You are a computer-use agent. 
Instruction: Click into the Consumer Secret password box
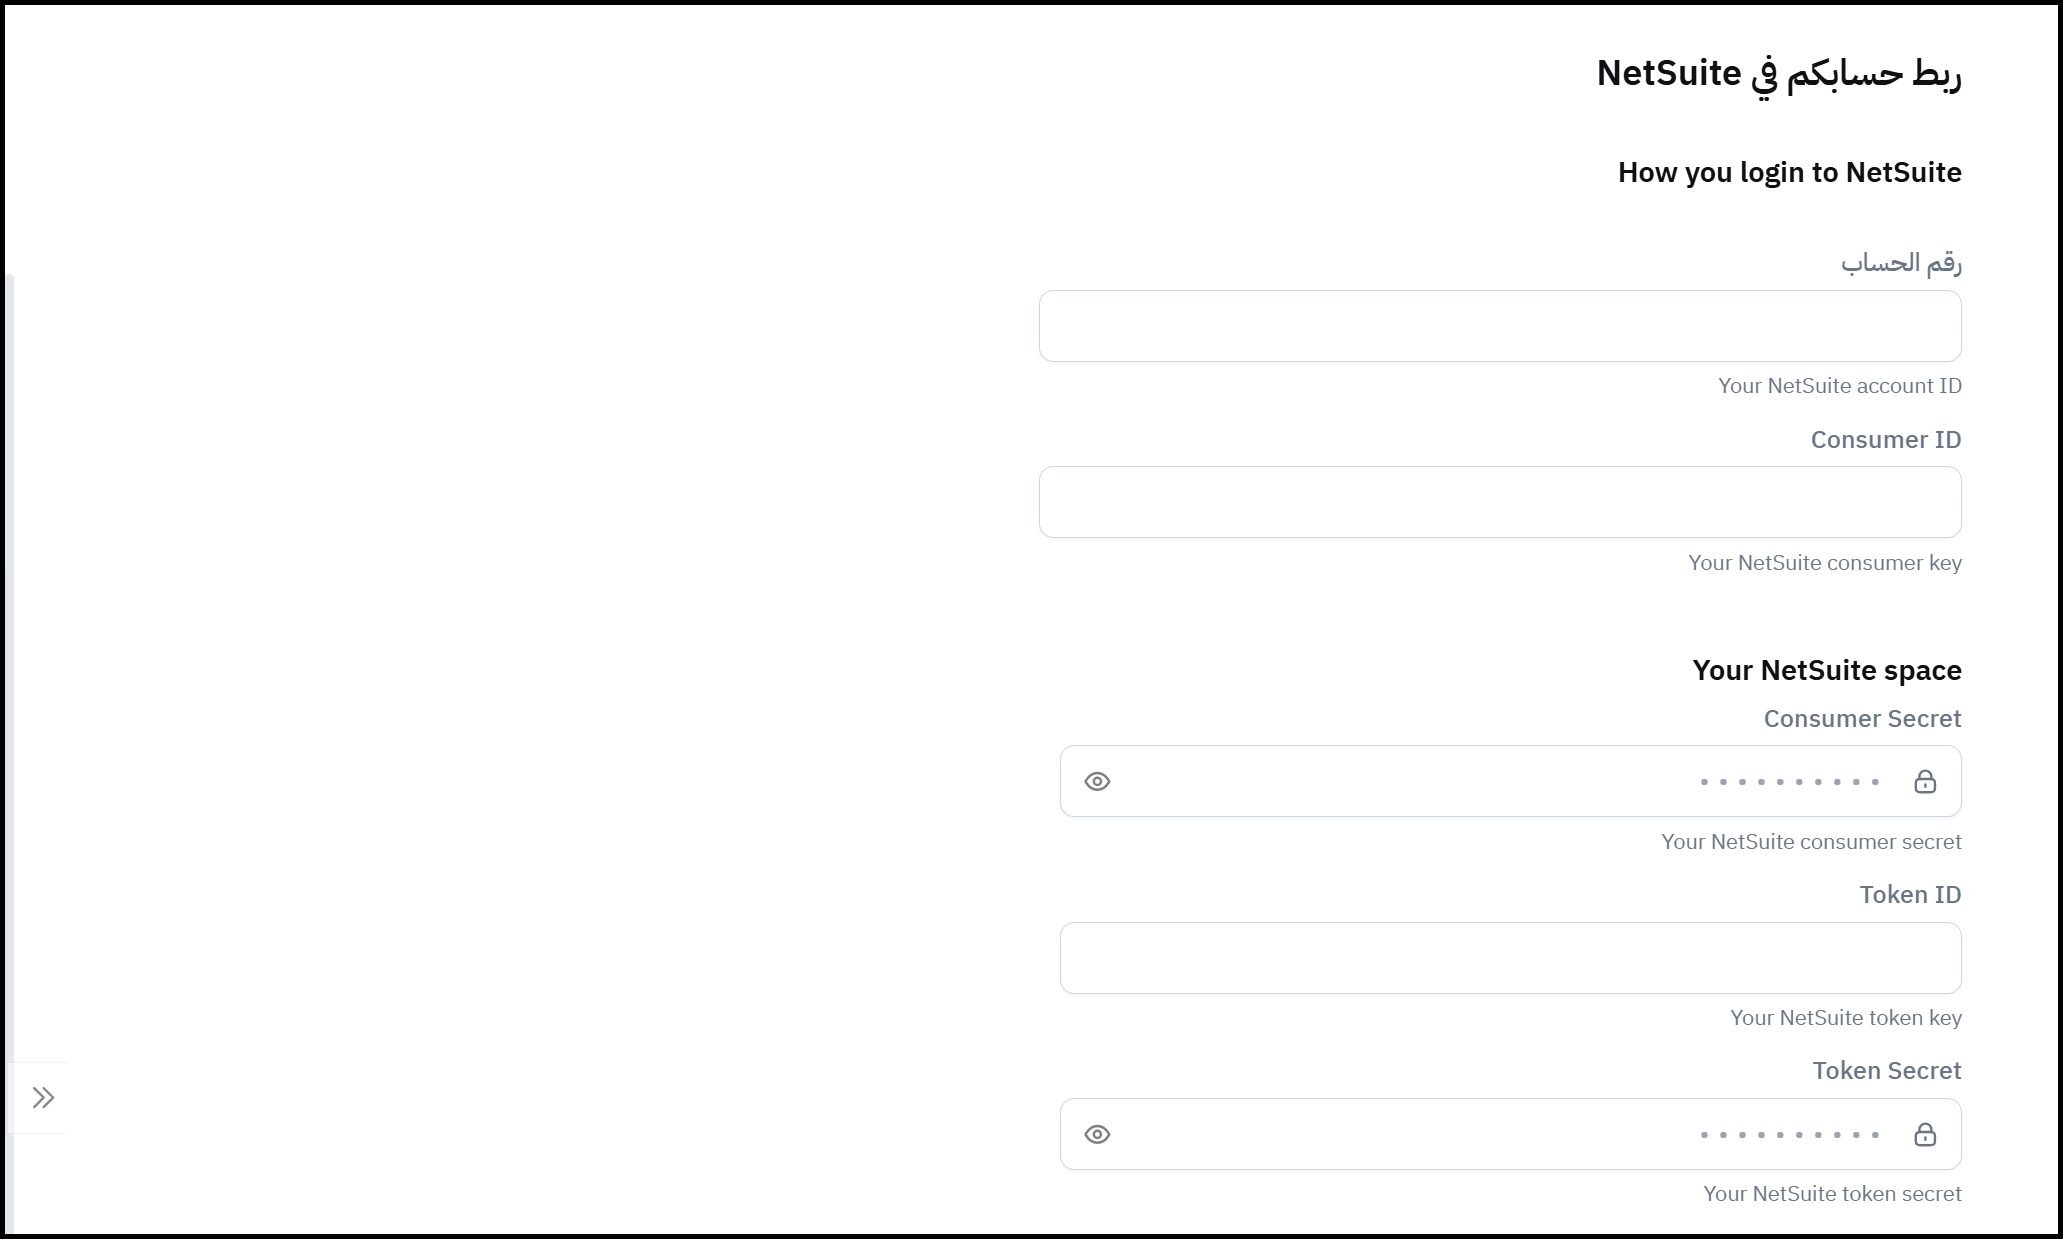point(1500,782)
